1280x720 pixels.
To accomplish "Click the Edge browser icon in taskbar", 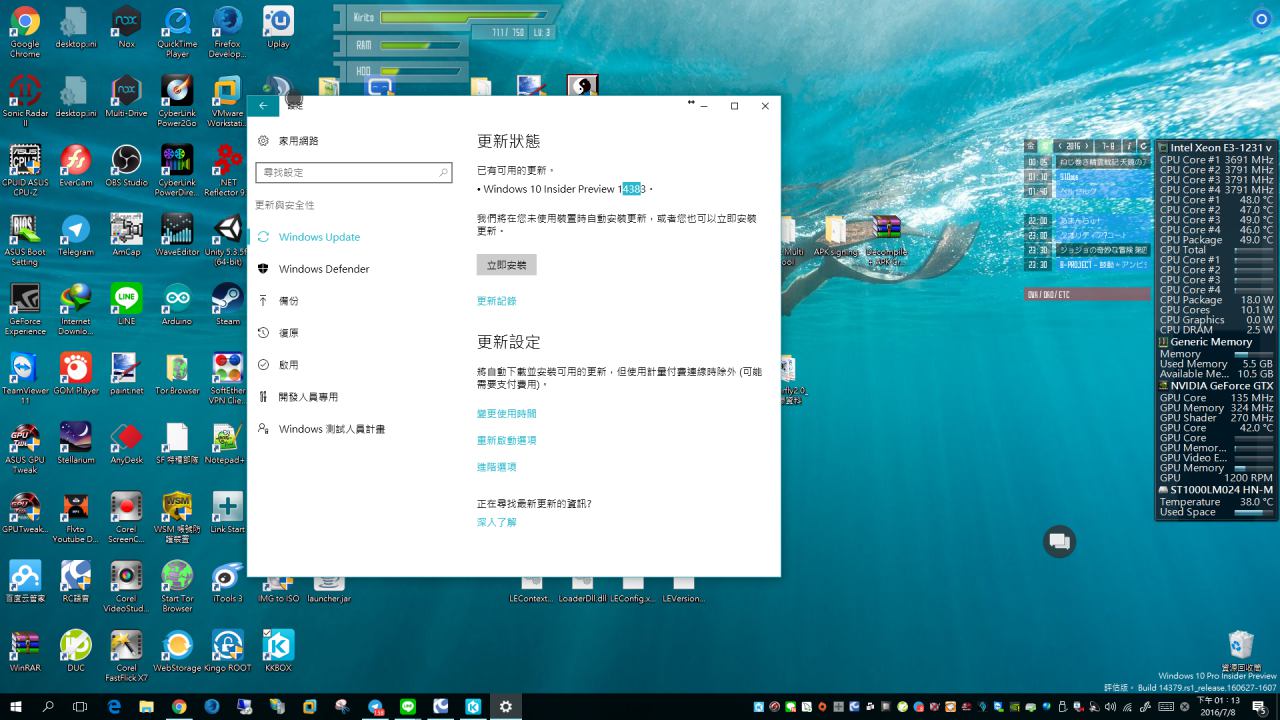I will point(114,706).
